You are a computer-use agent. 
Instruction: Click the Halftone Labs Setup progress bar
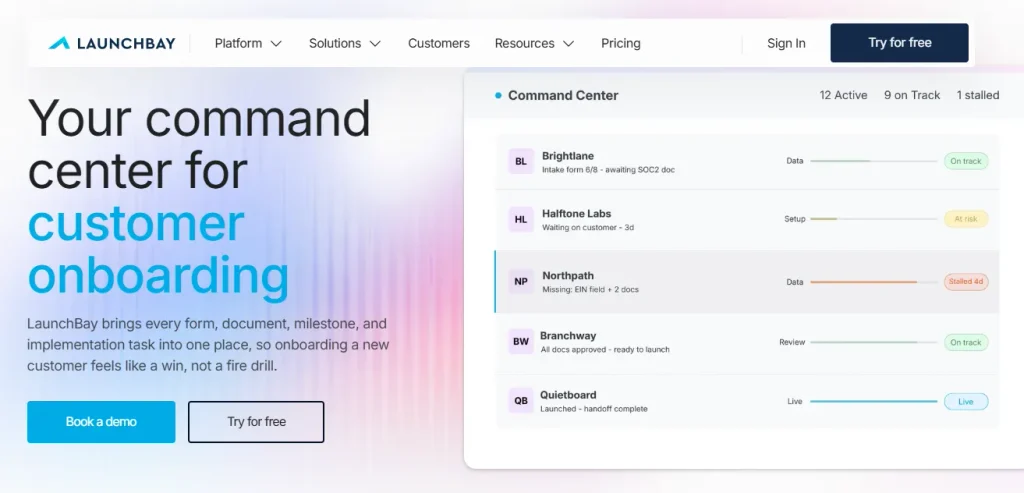[x=873, y=219]
